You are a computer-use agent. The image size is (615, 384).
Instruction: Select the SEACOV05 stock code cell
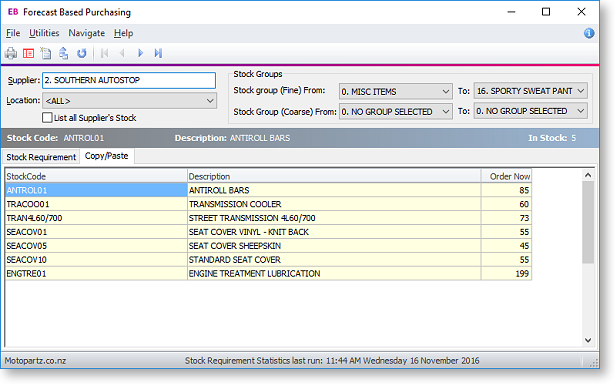pos(96,246)
